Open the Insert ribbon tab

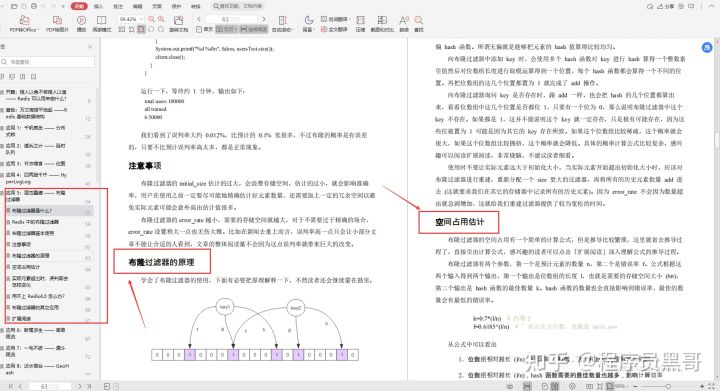(x=98, y=6)
